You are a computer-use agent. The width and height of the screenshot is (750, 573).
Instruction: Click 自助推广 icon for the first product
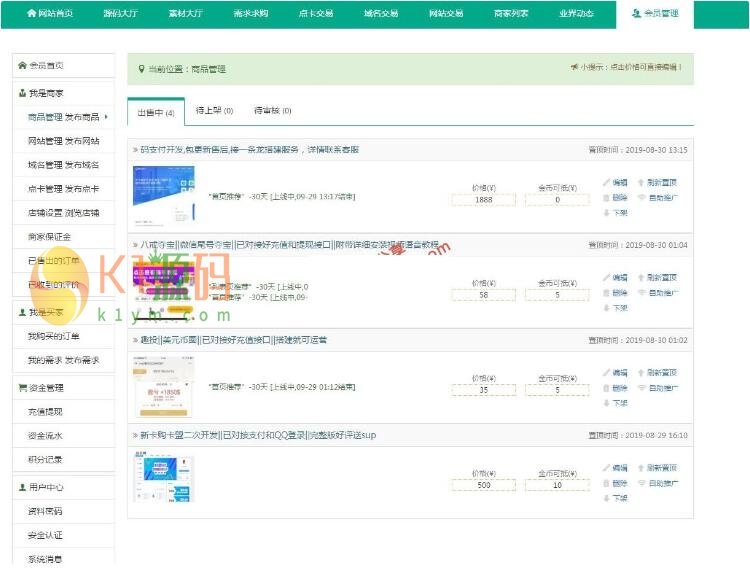[641, 198]
